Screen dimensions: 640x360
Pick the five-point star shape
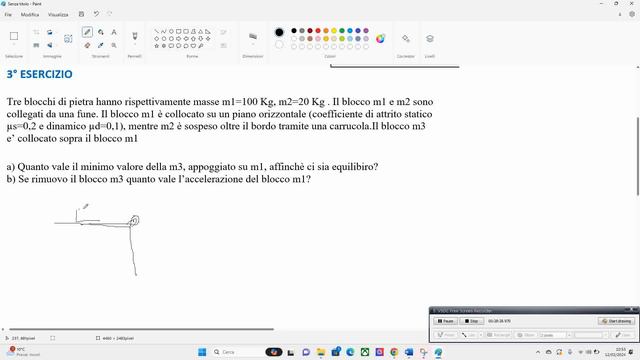click(156, 46)
